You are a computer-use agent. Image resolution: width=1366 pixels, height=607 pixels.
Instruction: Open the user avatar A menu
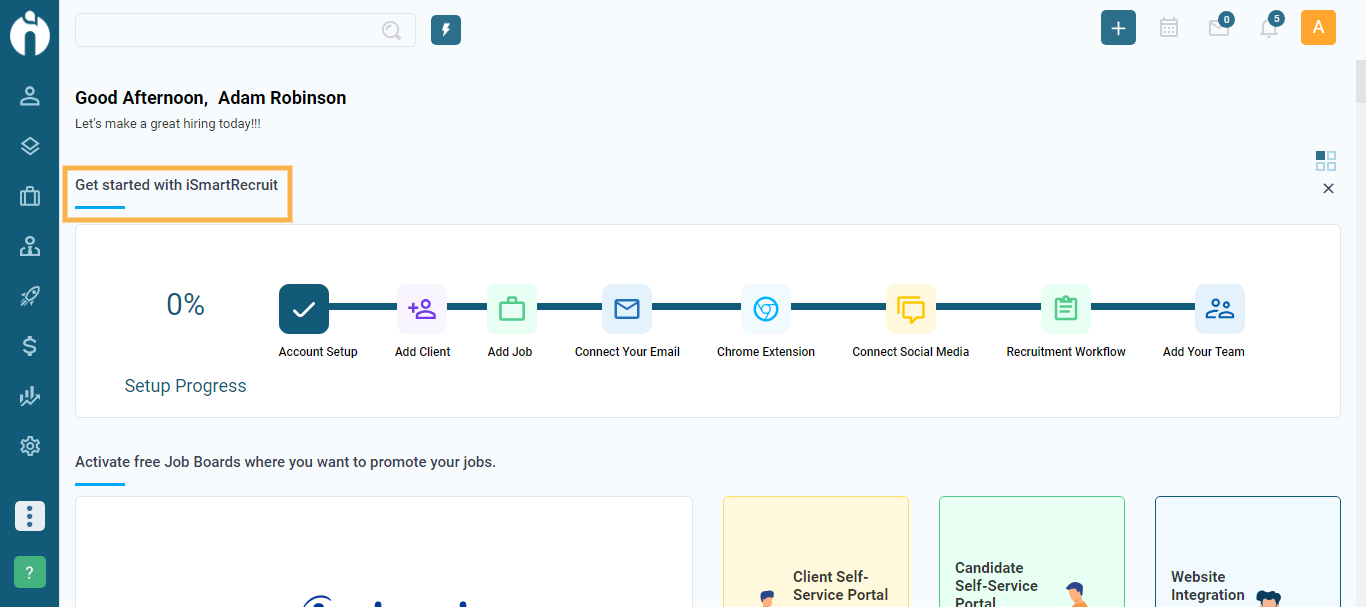point(1318,28)
